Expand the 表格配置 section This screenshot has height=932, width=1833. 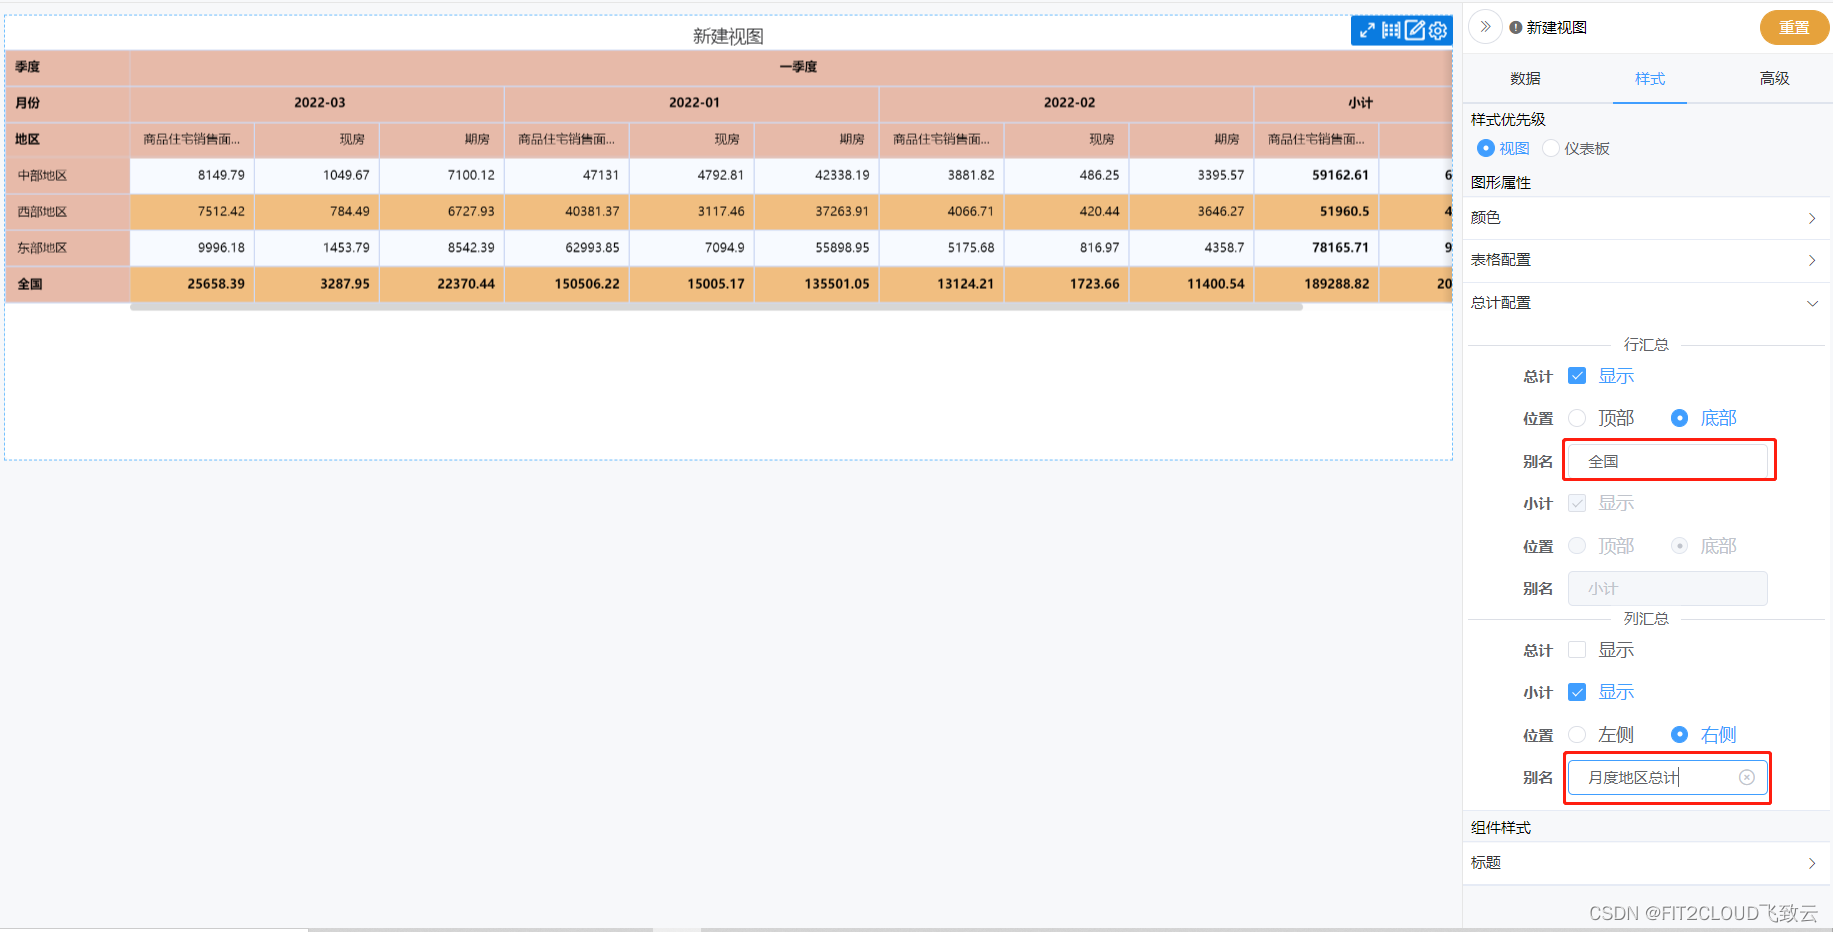point(1646,260)
